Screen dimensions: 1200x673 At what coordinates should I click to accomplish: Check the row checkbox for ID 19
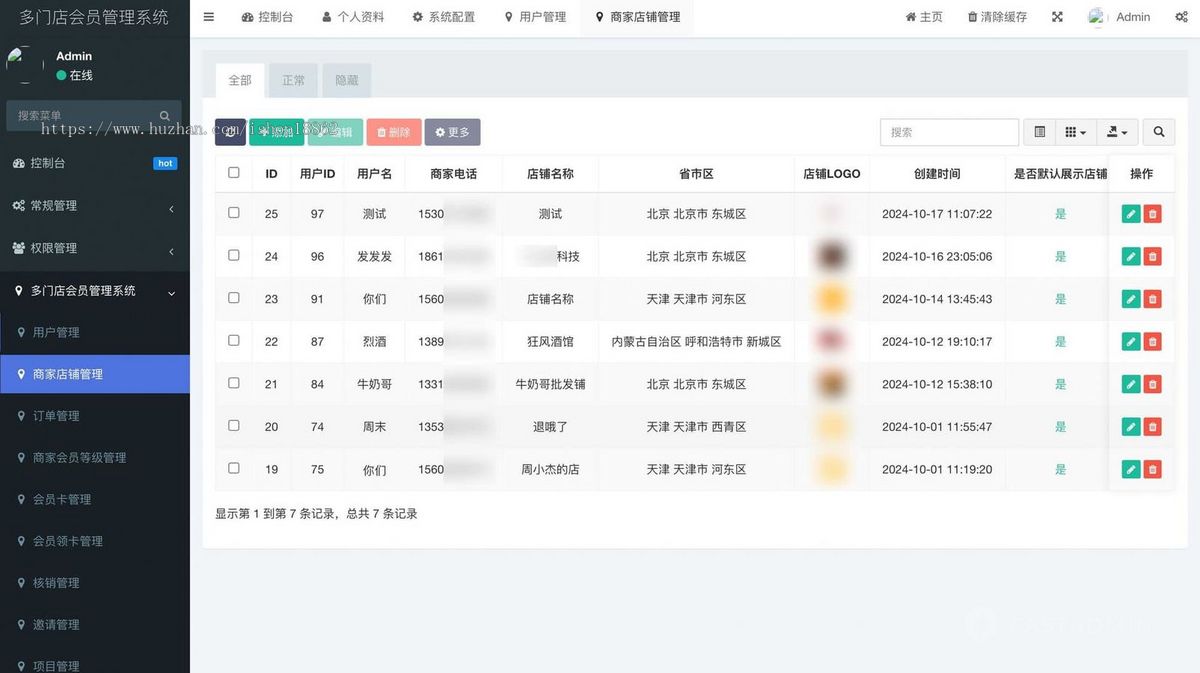[233, 468]
